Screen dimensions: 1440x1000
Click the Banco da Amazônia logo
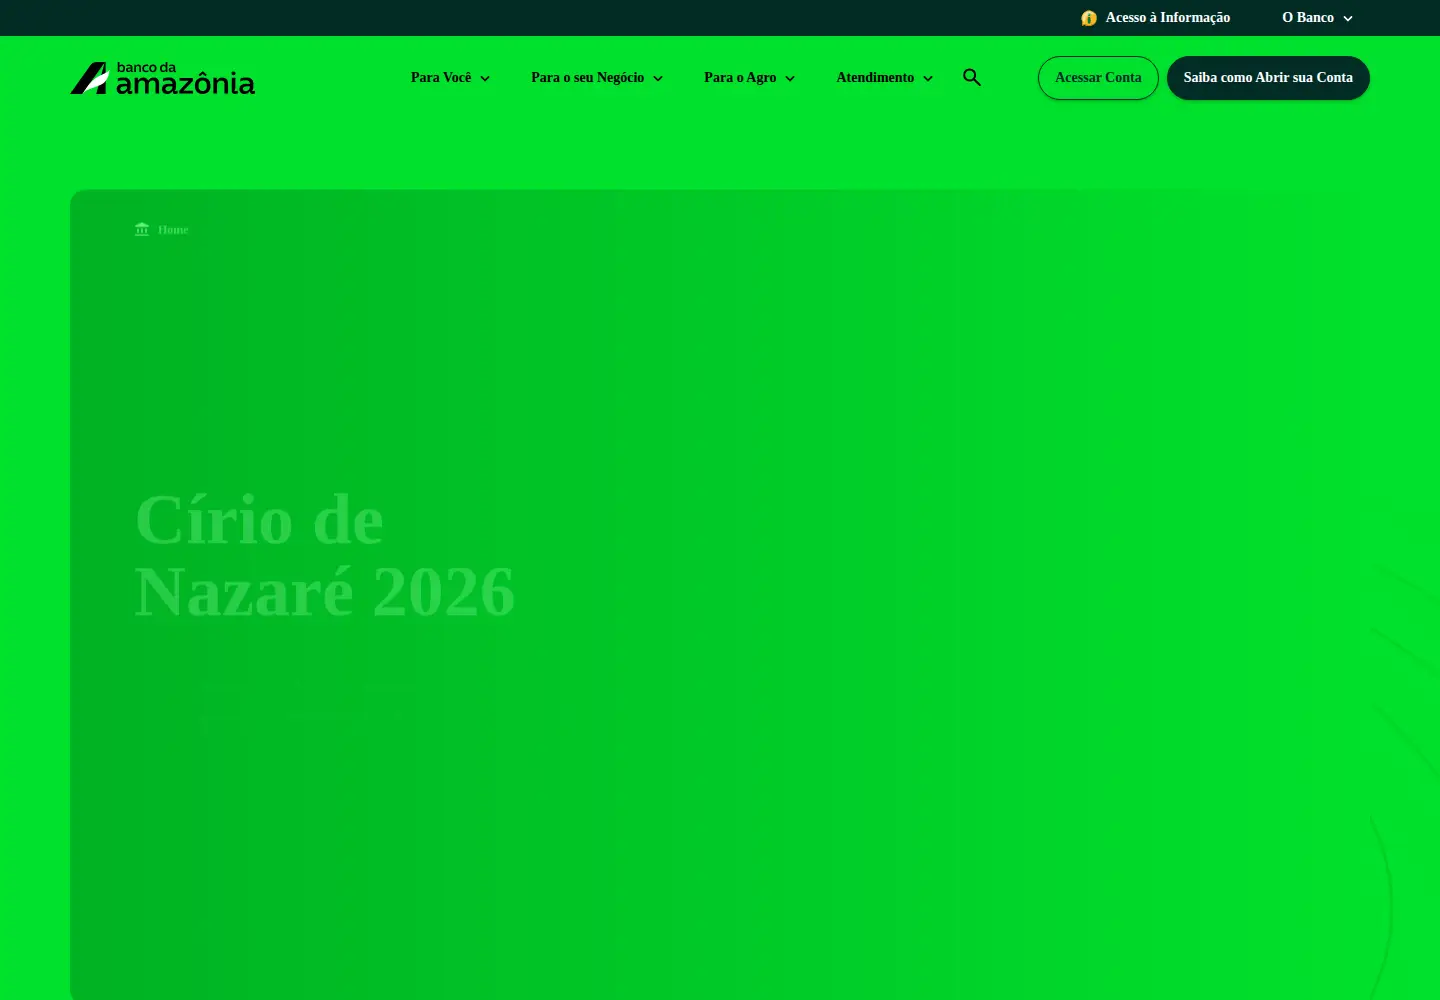point(162,78)
